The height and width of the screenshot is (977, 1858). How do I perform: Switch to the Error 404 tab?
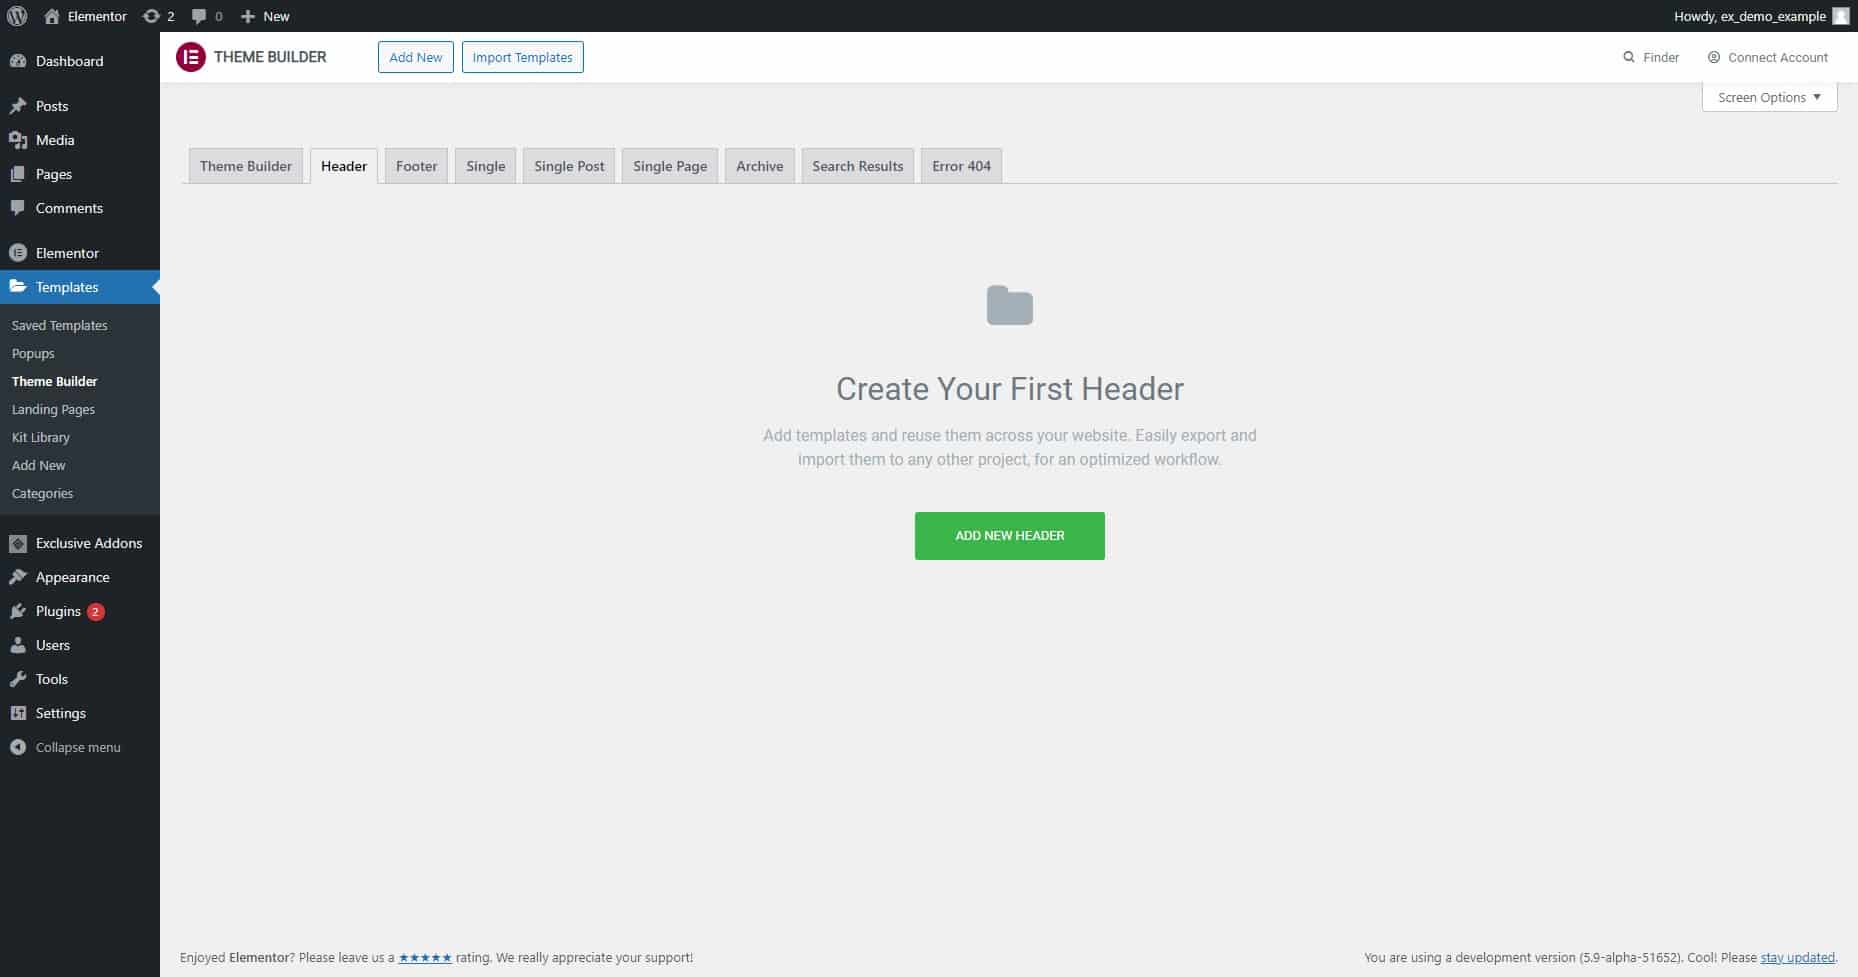tap(961, 166)
